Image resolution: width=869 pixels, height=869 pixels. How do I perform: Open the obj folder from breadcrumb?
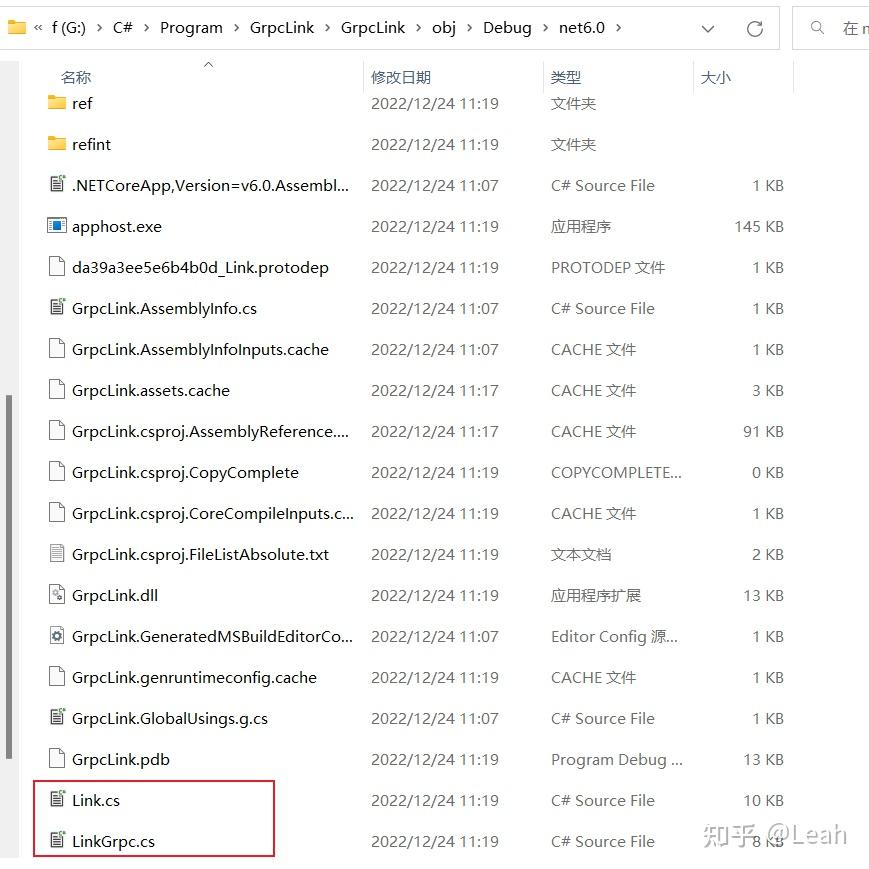[x=444, y=27]
